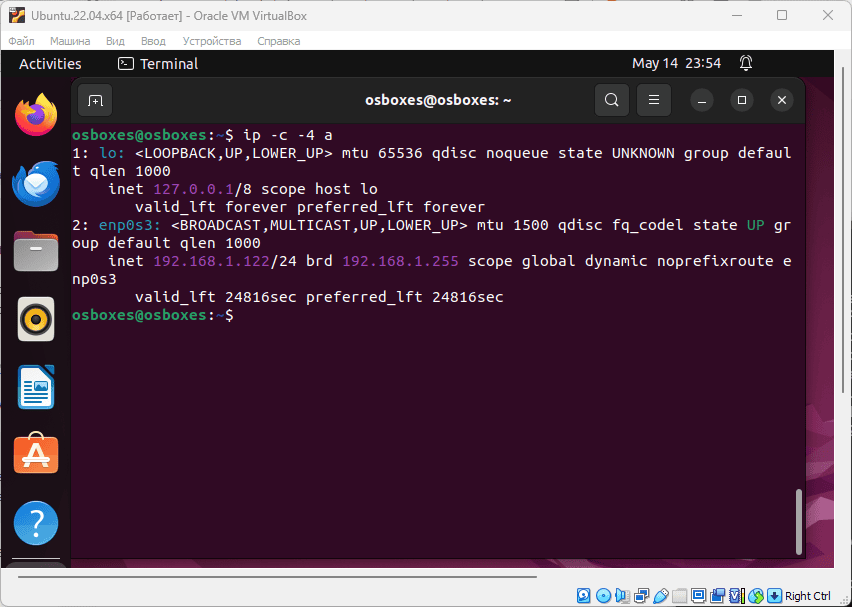Click the VirtualBox vertical scrollbar on right
This screenshot has height=607, width=852.
pos(843,228)
